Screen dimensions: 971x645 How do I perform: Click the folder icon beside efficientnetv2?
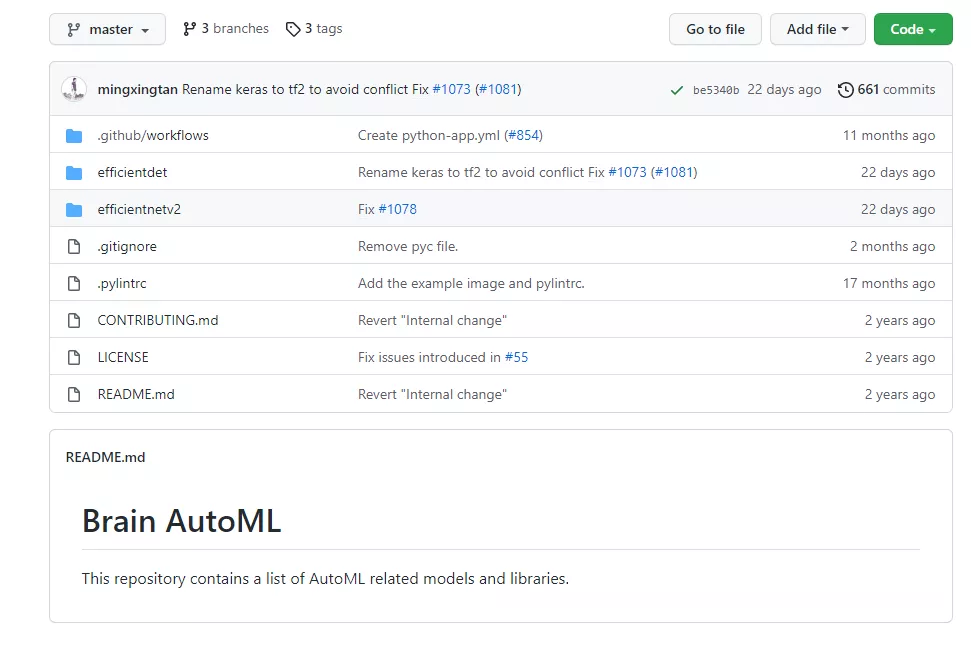[74, 209]
